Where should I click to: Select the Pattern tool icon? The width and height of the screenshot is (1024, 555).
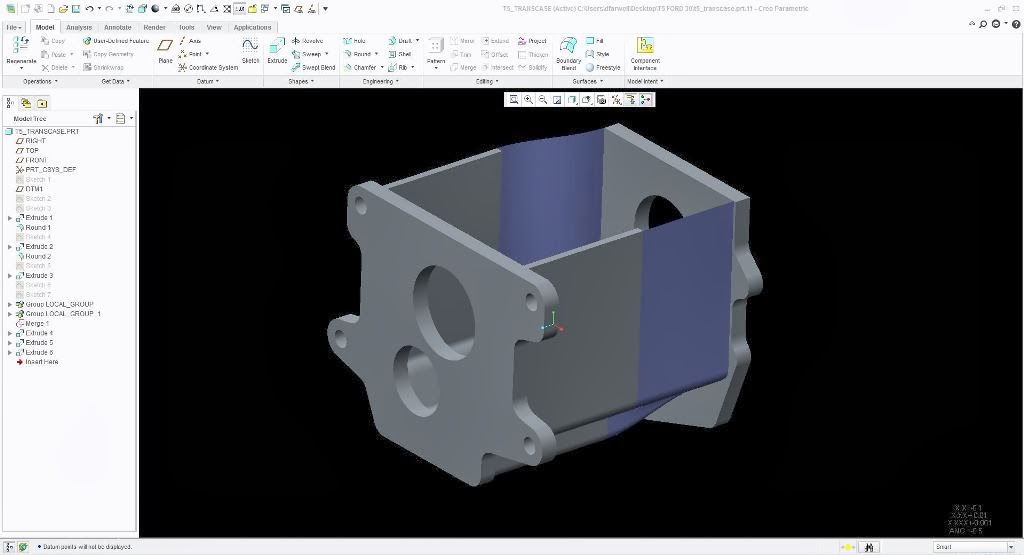click(x=436, y=46)
